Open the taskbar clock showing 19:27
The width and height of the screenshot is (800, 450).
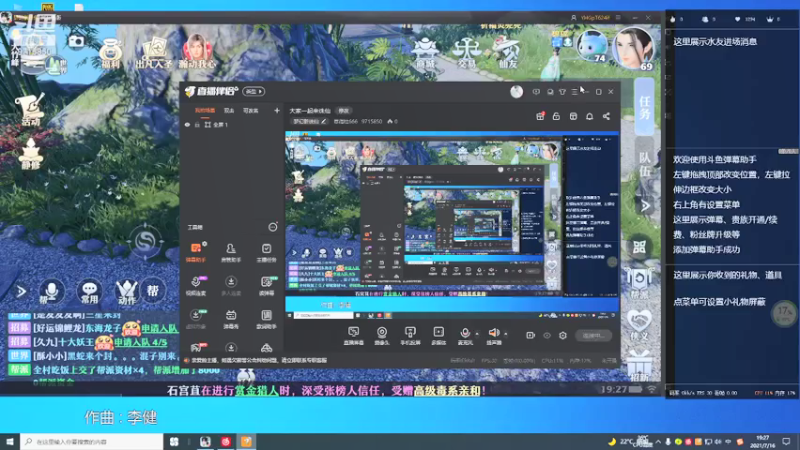(762, 441)
